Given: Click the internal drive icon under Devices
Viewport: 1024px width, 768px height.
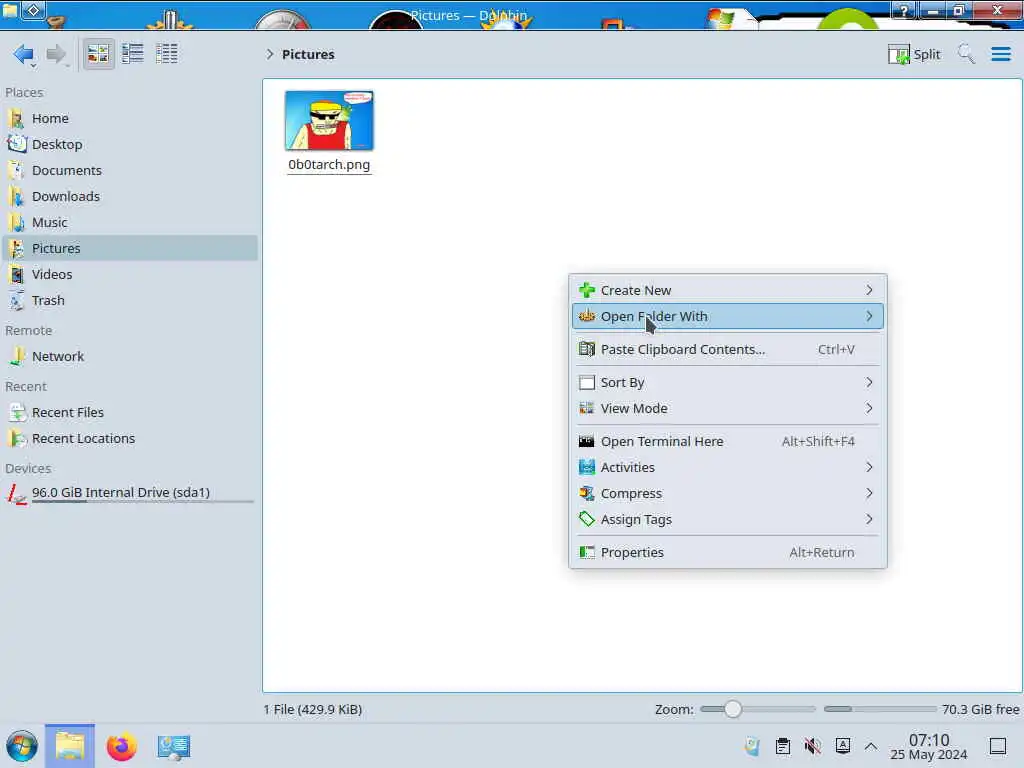Looking at the screenshot, I should 17,494.
